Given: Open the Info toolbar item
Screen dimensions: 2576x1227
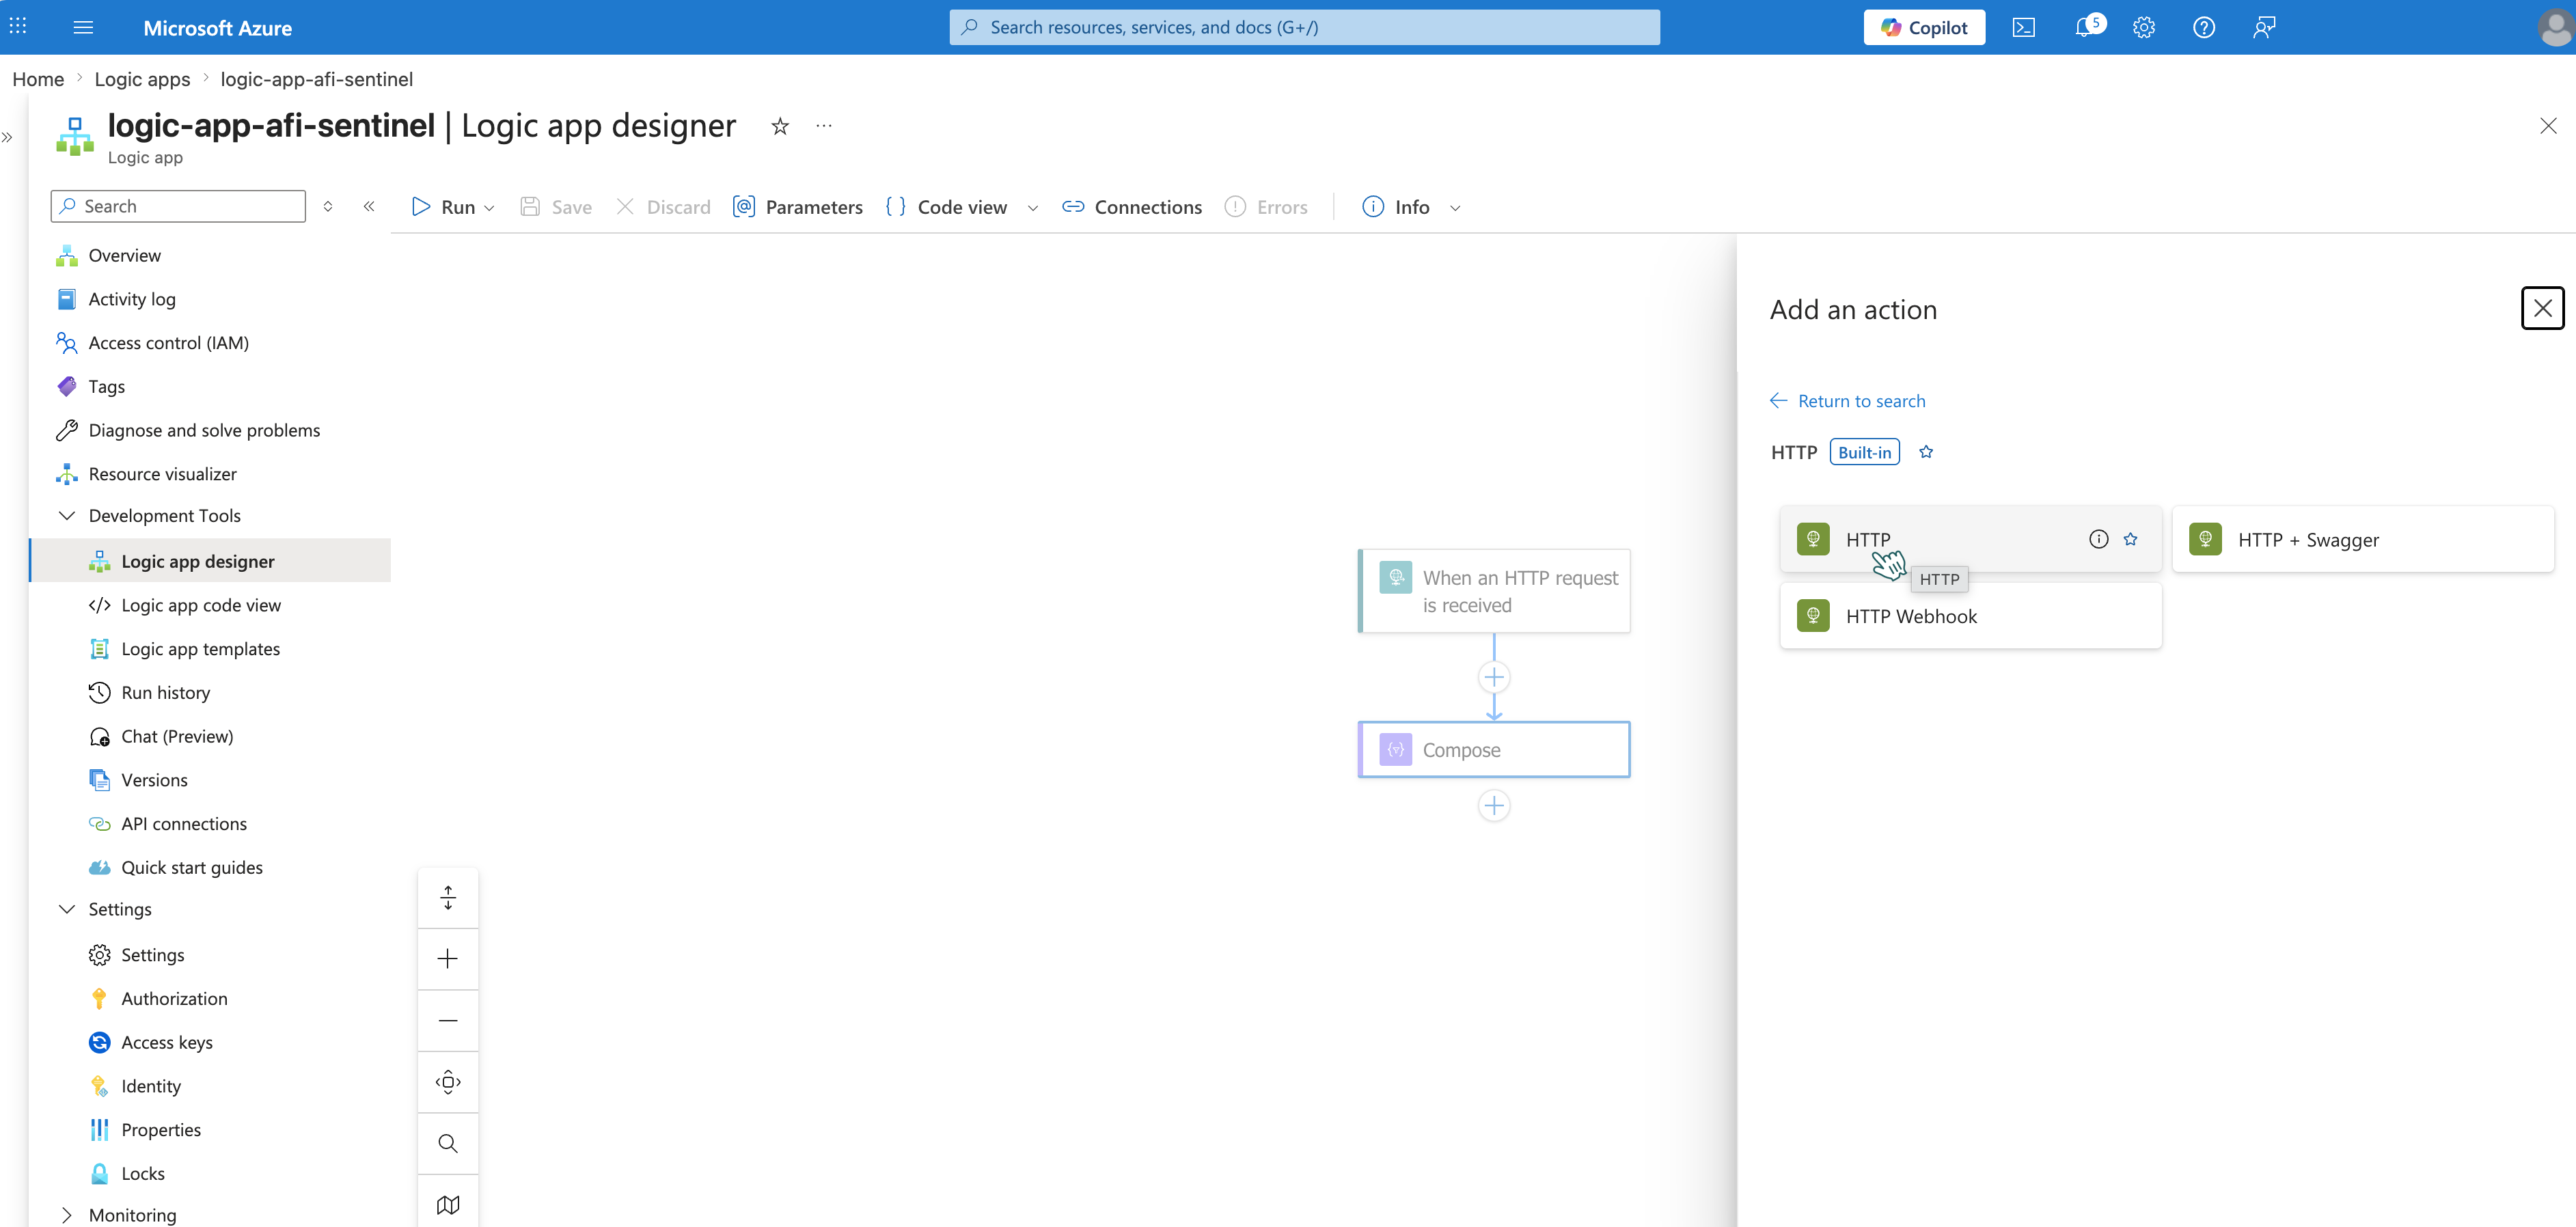Looking at the screenshot, I should click(x=1395, y=207).
